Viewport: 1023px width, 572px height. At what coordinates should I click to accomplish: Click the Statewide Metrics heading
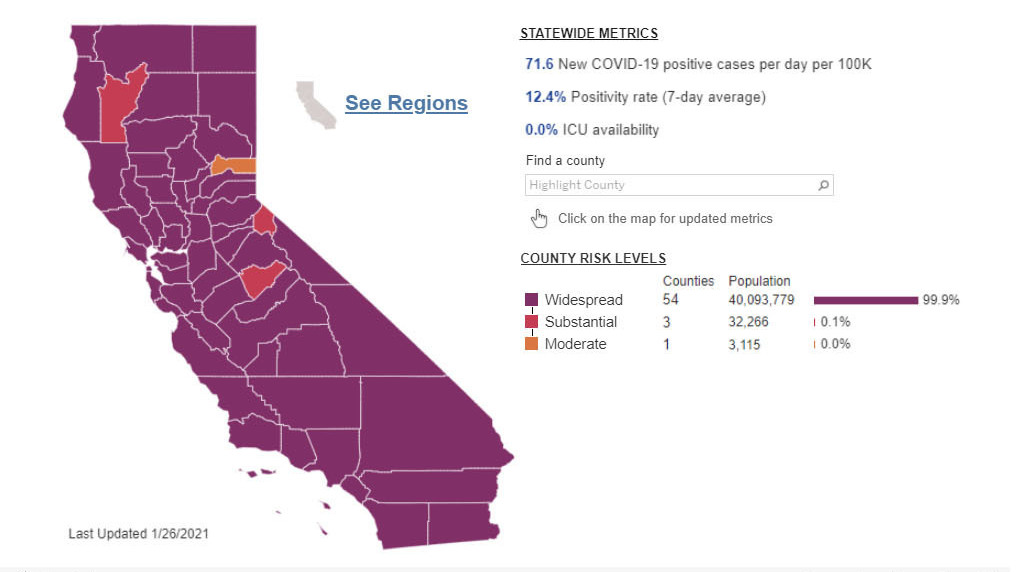click(x=589, y=34)
